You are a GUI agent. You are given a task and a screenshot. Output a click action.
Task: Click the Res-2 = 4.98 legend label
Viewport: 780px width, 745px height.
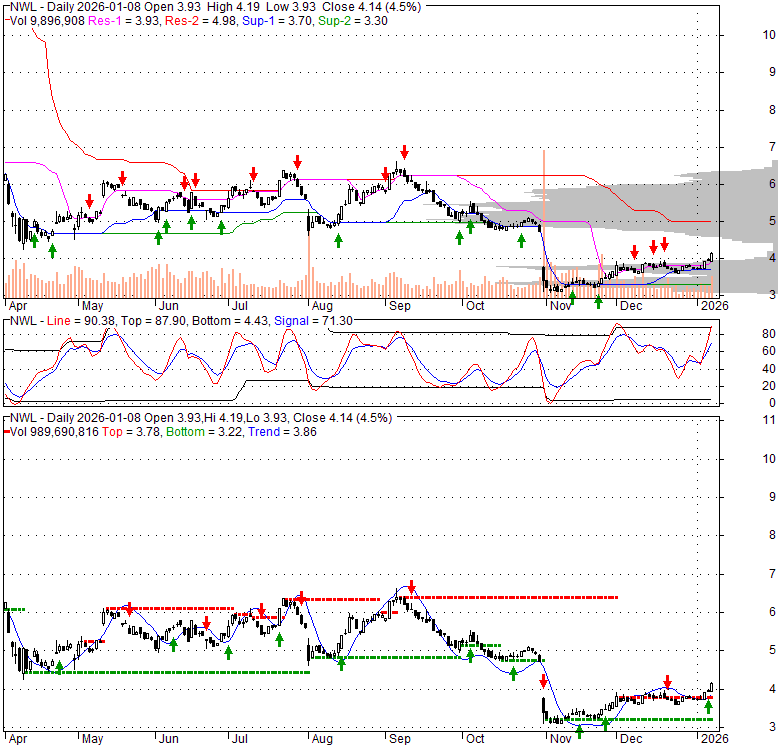click(201, 21)
